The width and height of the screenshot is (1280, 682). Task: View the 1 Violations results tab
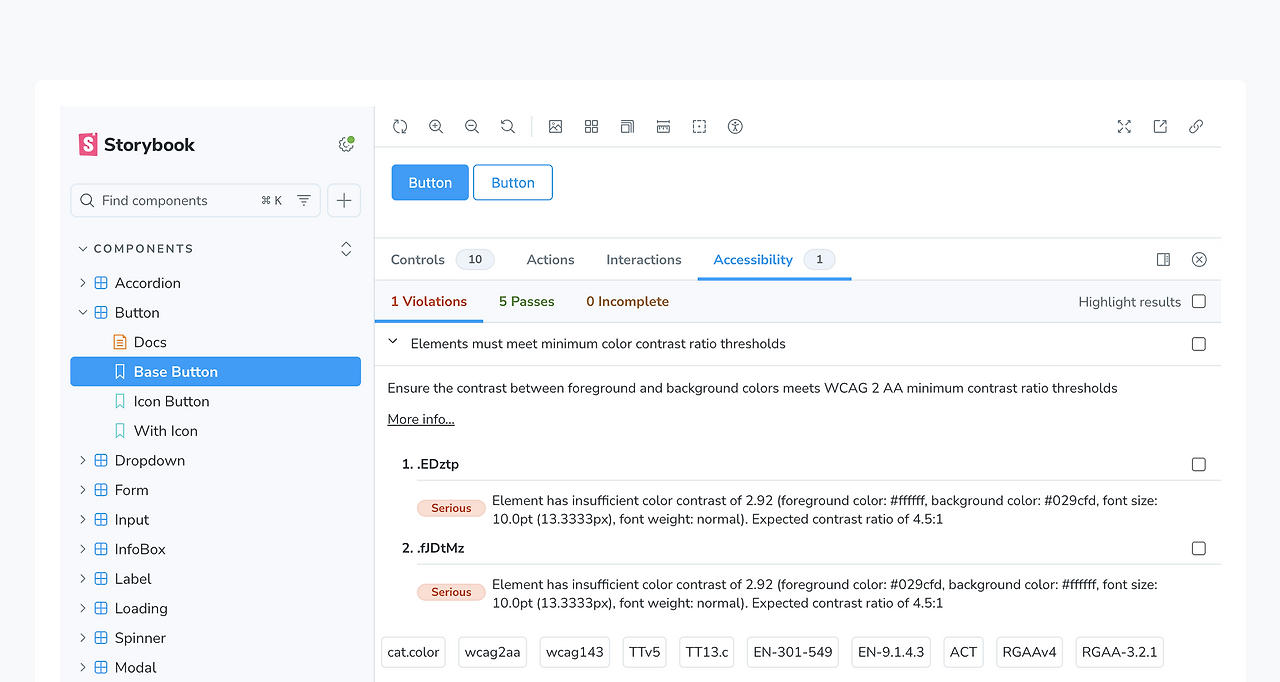tap(429, 301)
